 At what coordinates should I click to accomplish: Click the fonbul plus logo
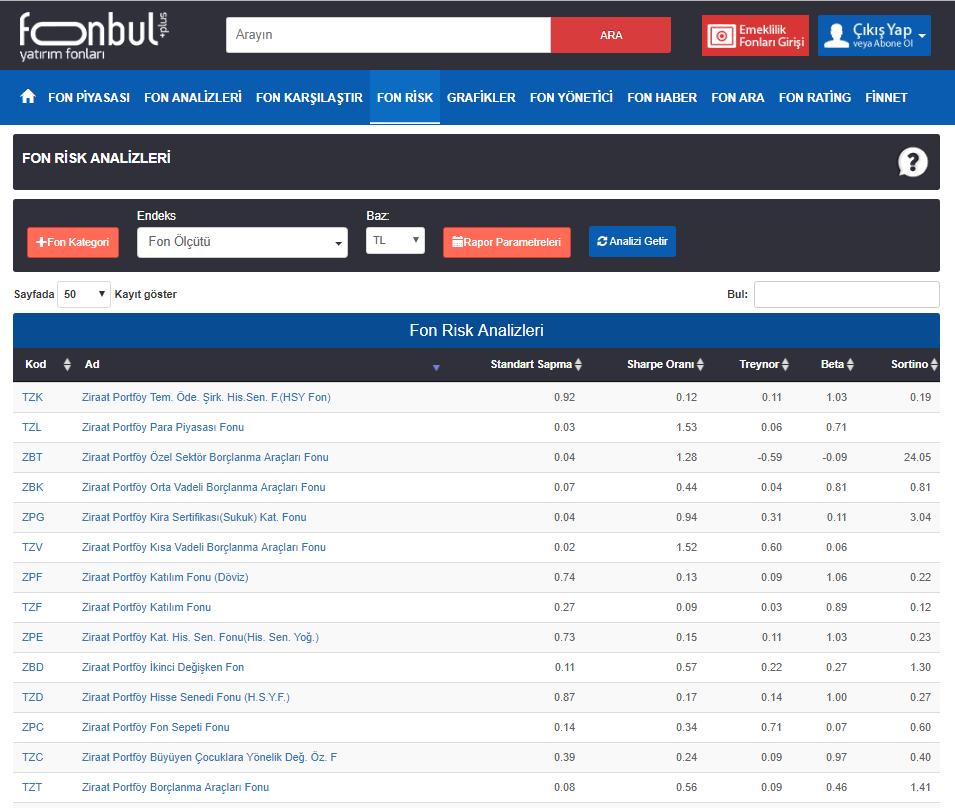94,36
